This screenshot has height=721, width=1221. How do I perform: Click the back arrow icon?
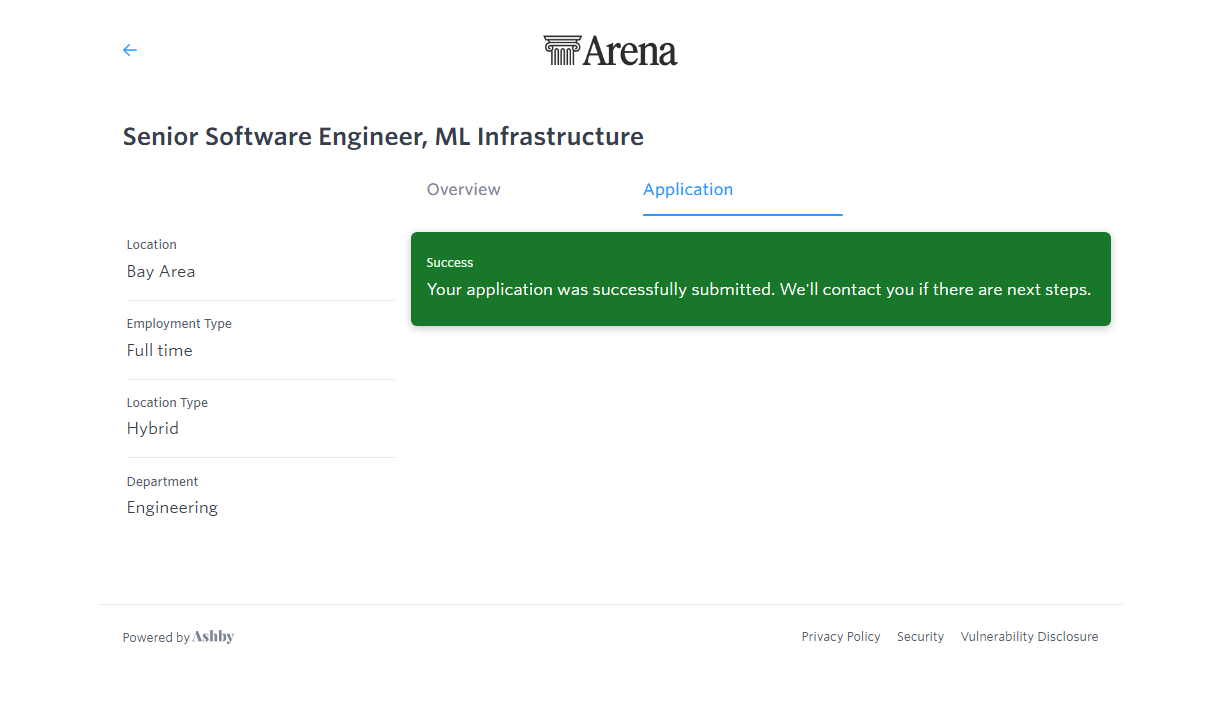(x=129, y=50)
